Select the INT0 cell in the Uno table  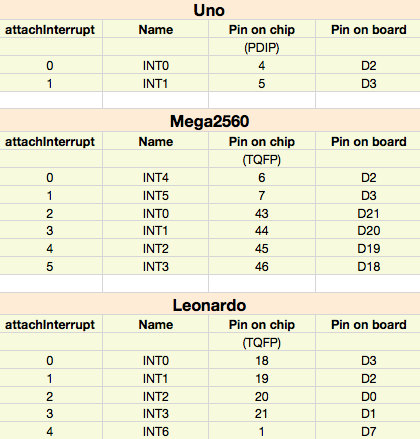click(156, 66)
